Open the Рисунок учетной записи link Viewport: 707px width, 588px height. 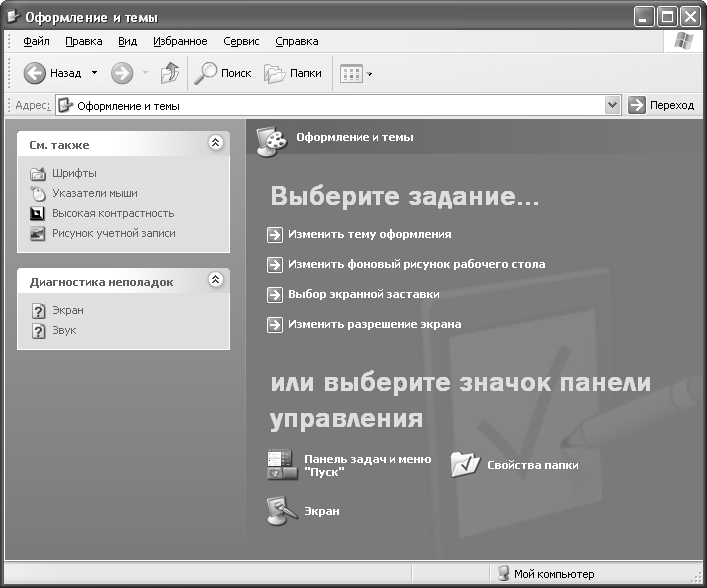[114, 233]
